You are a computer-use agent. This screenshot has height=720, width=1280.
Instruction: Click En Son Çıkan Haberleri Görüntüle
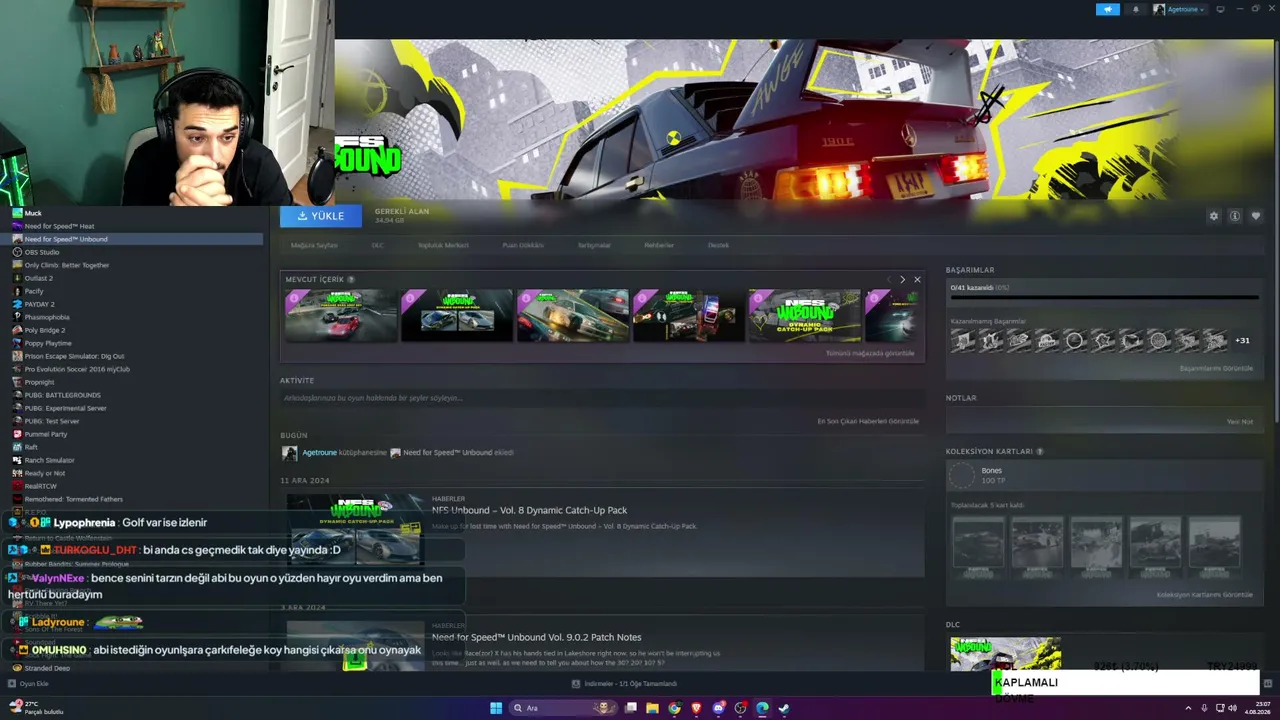coord(868,421)
